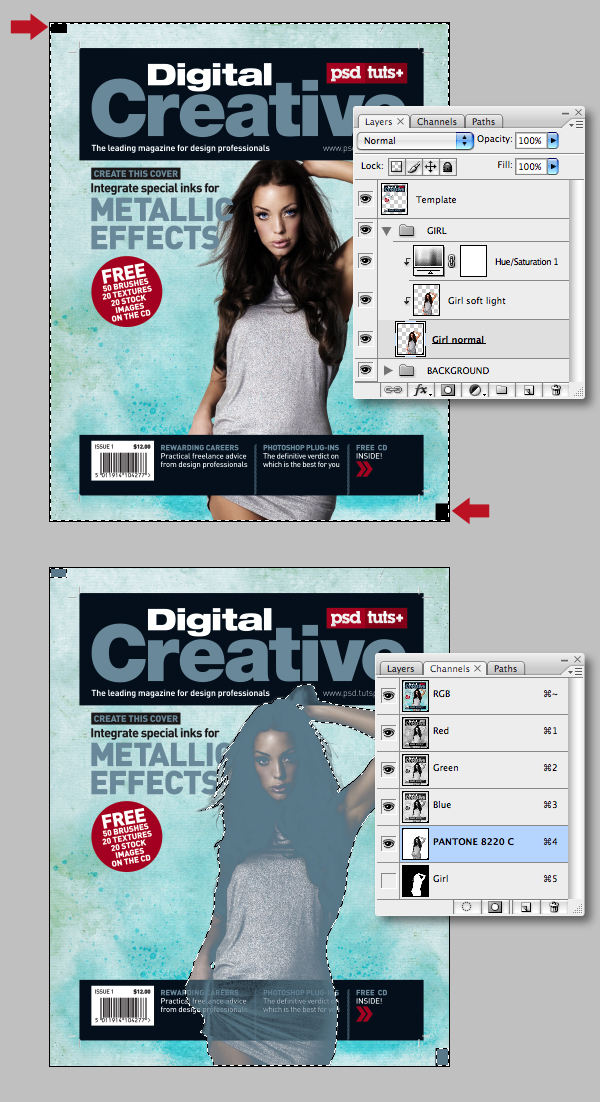Image resolution: width=600 pixels, height=1102 pixels.
Task: Open Layers panel options menu
Action: (577, 124)
